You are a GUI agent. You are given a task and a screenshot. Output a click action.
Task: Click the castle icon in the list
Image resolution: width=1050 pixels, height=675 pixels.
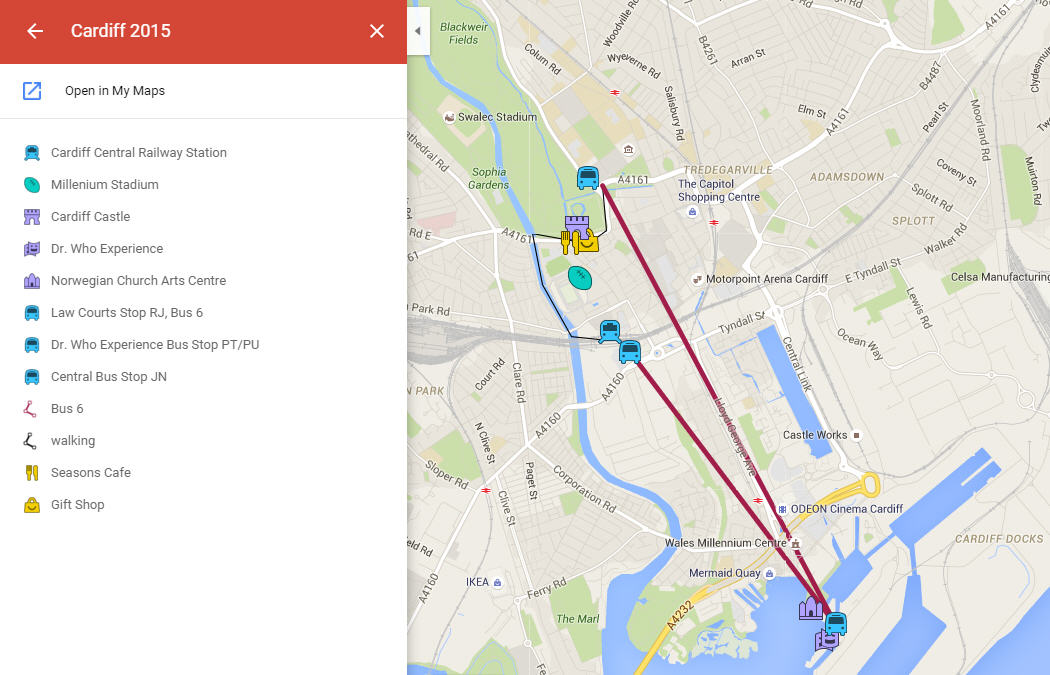(31, 216)
